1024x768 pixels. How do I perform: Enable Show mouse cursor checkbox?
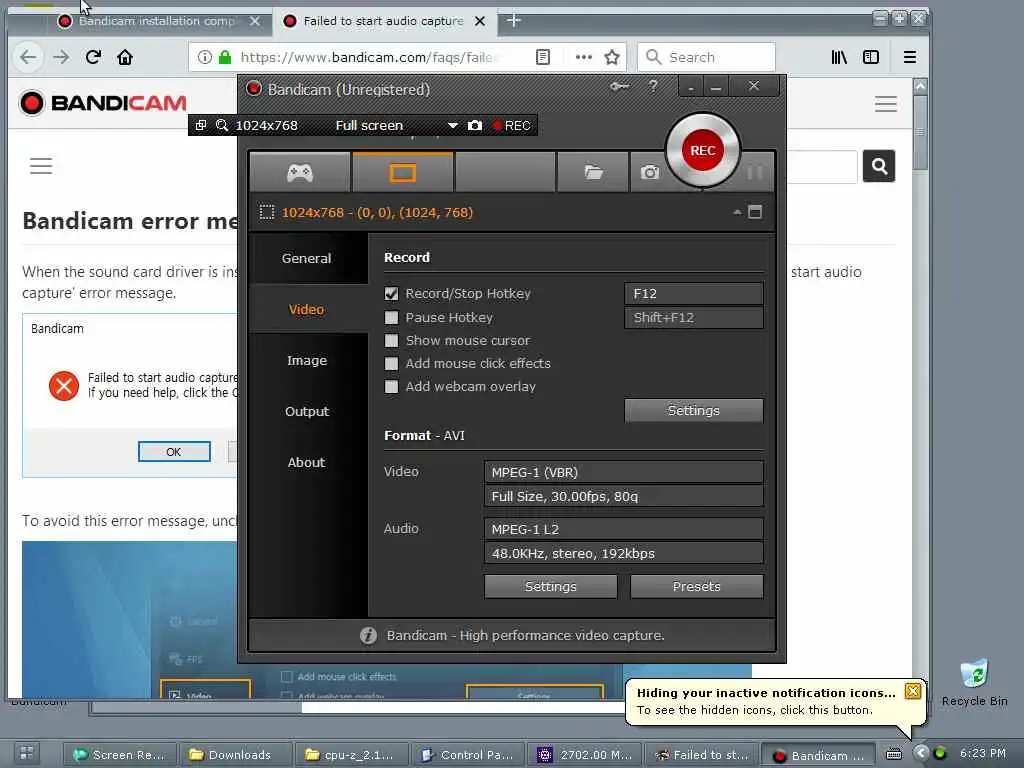pyautogui.click(x=391, y=340)
